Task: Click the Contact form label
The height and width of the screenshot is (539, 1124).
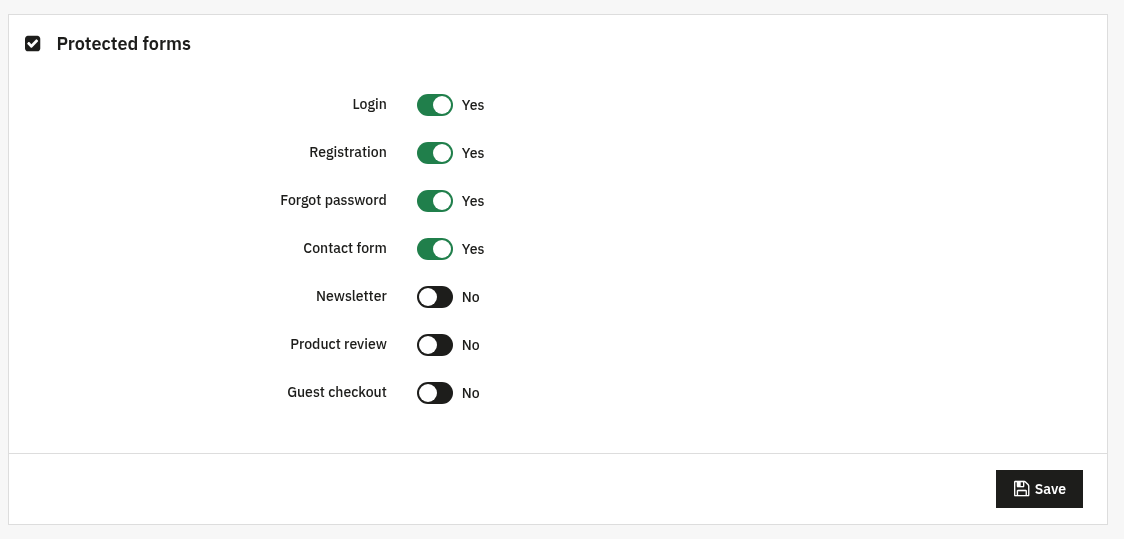Action: tap(345, 248)
